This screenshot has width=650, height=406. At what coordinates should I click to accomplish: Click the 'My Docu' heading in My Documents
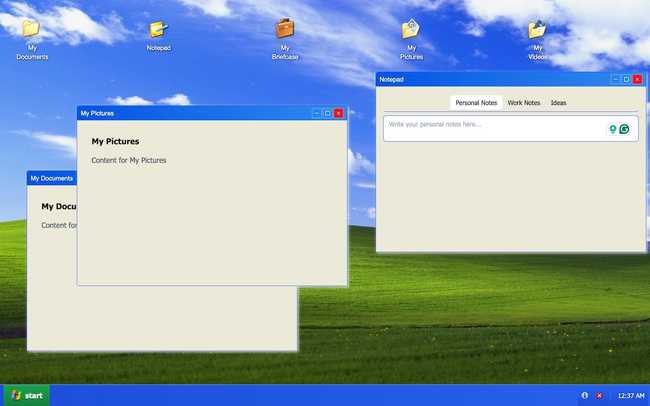click(59, 207)
